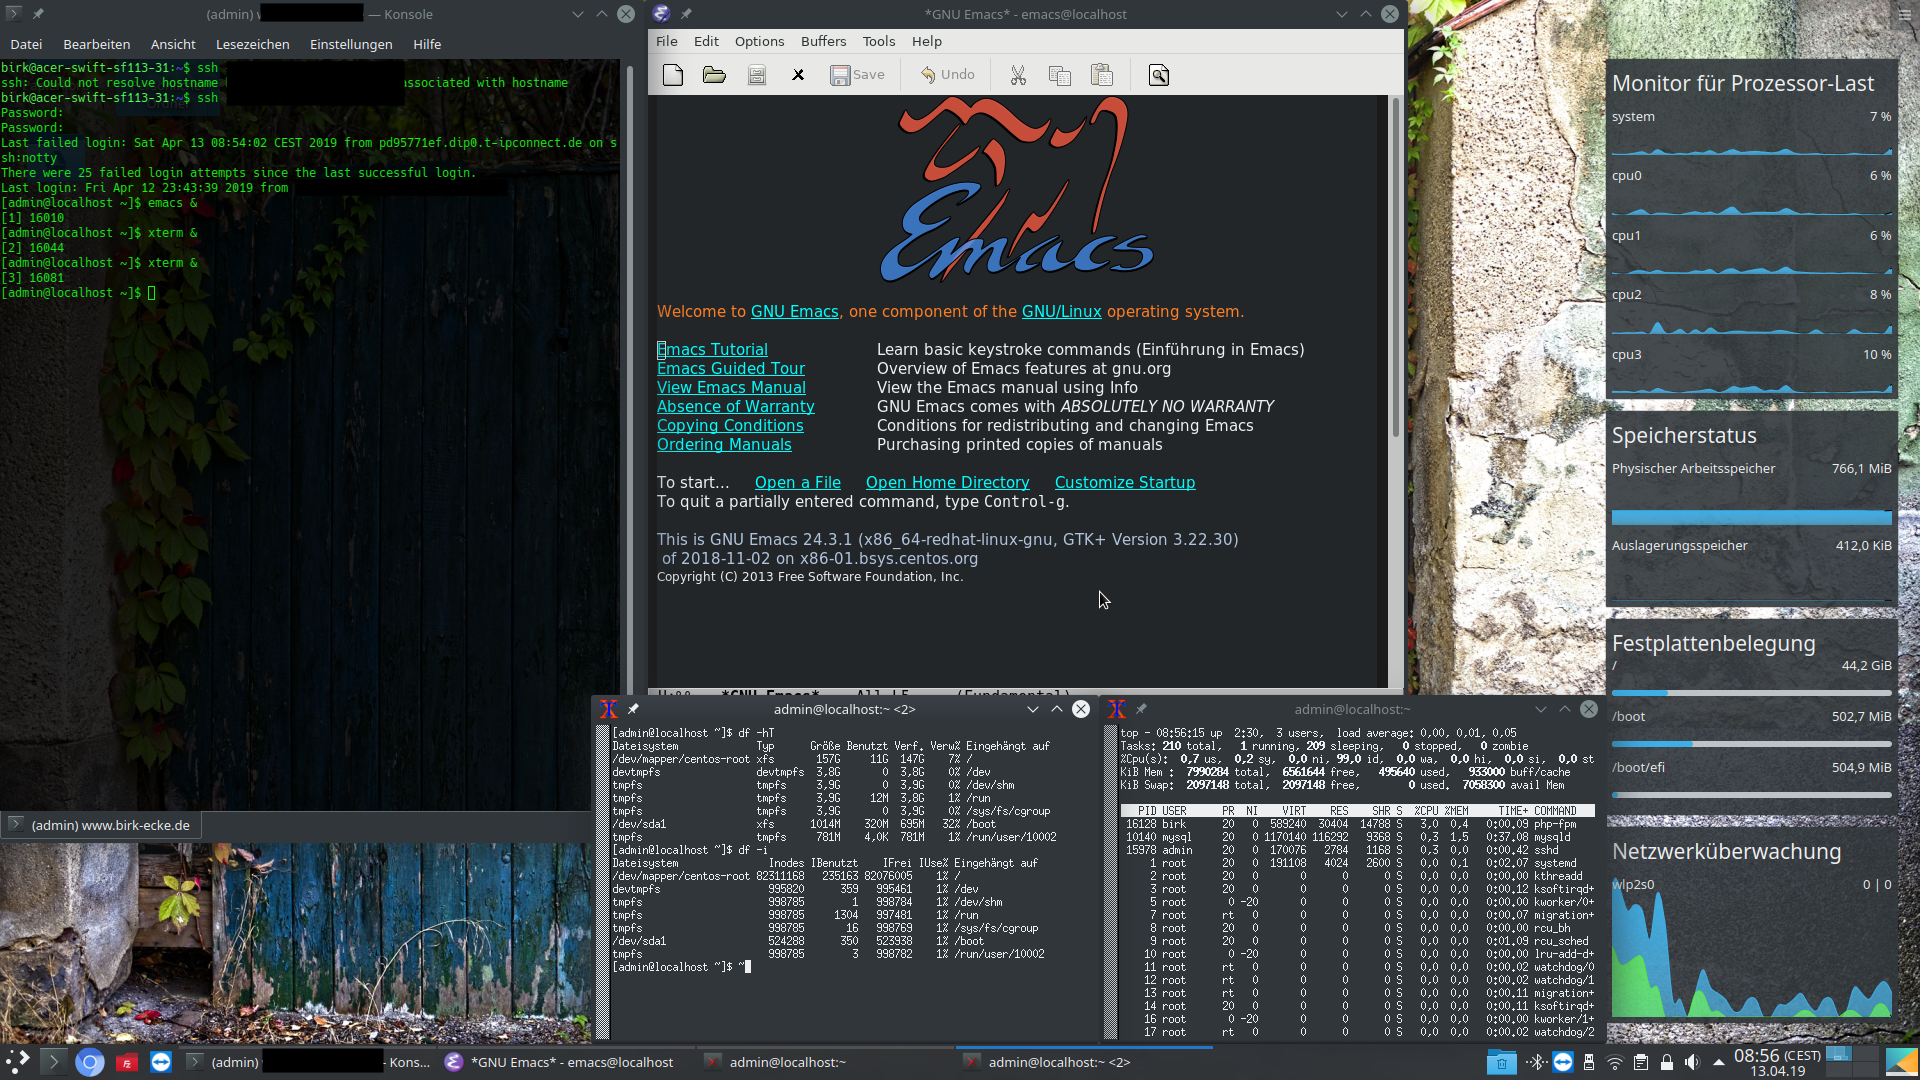
Task: Click the Open directory (dired) icon in Emacs
Action: pos(757,75)
